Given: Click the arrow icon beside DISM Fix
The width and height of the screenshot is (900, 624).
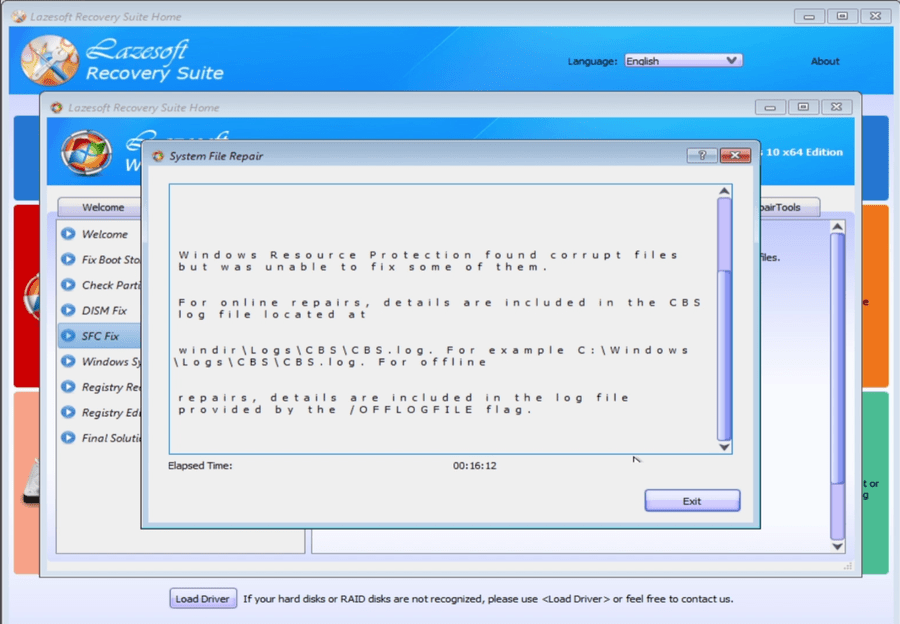Looking at the screenshot, I should (x=68, y=310).
